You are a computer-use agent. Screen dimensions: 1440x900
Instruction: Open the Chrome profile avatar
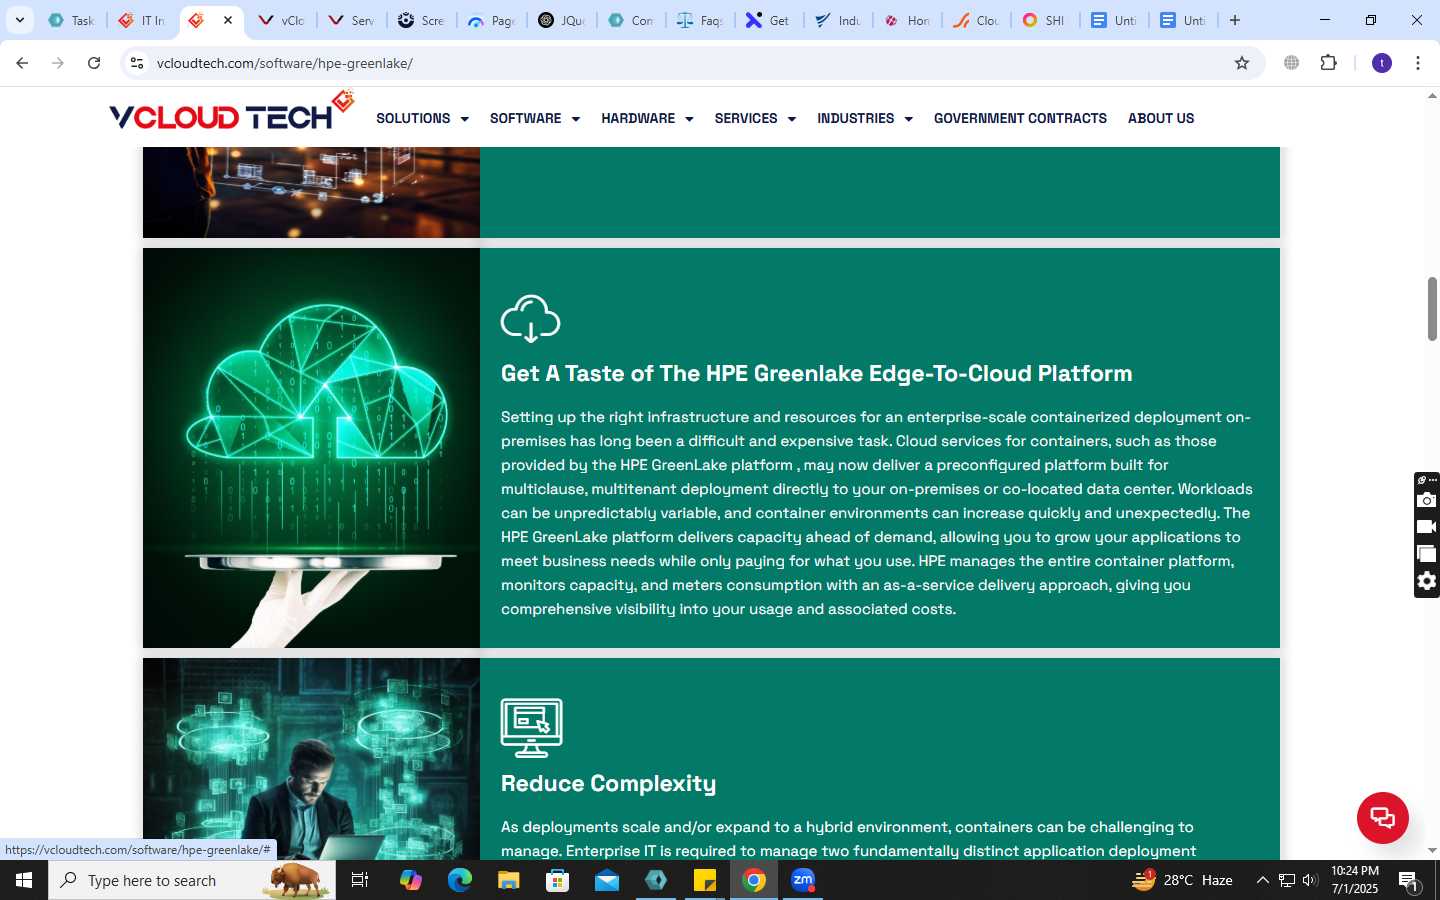point(1382,63)
